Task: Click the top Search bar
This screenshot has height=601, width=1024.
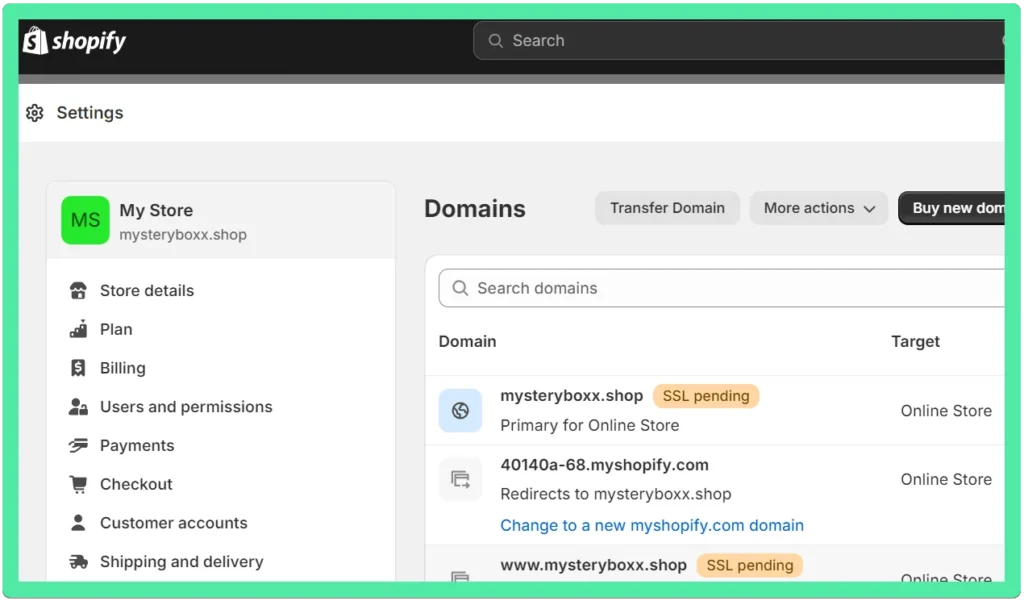Action: coord(739,41)
